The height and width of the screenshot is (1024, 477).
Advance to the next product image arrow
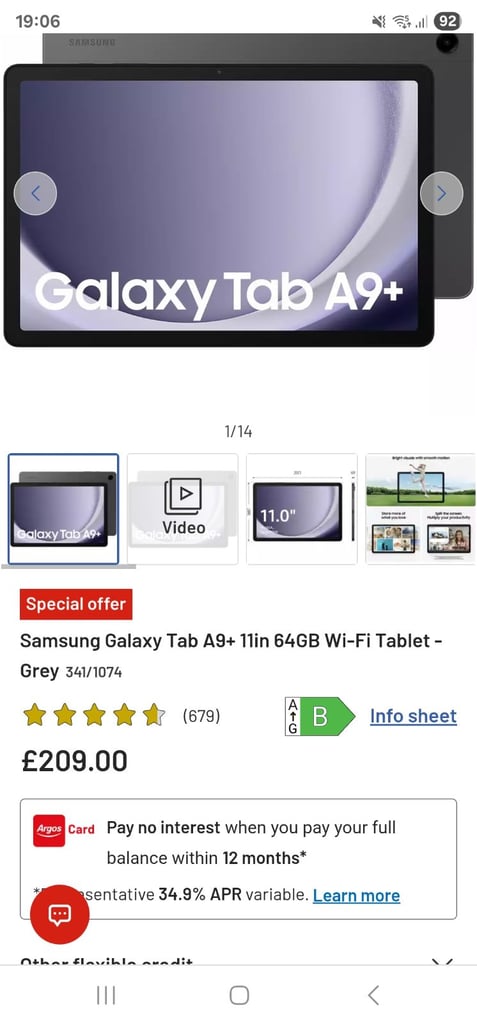click(442, 193)
